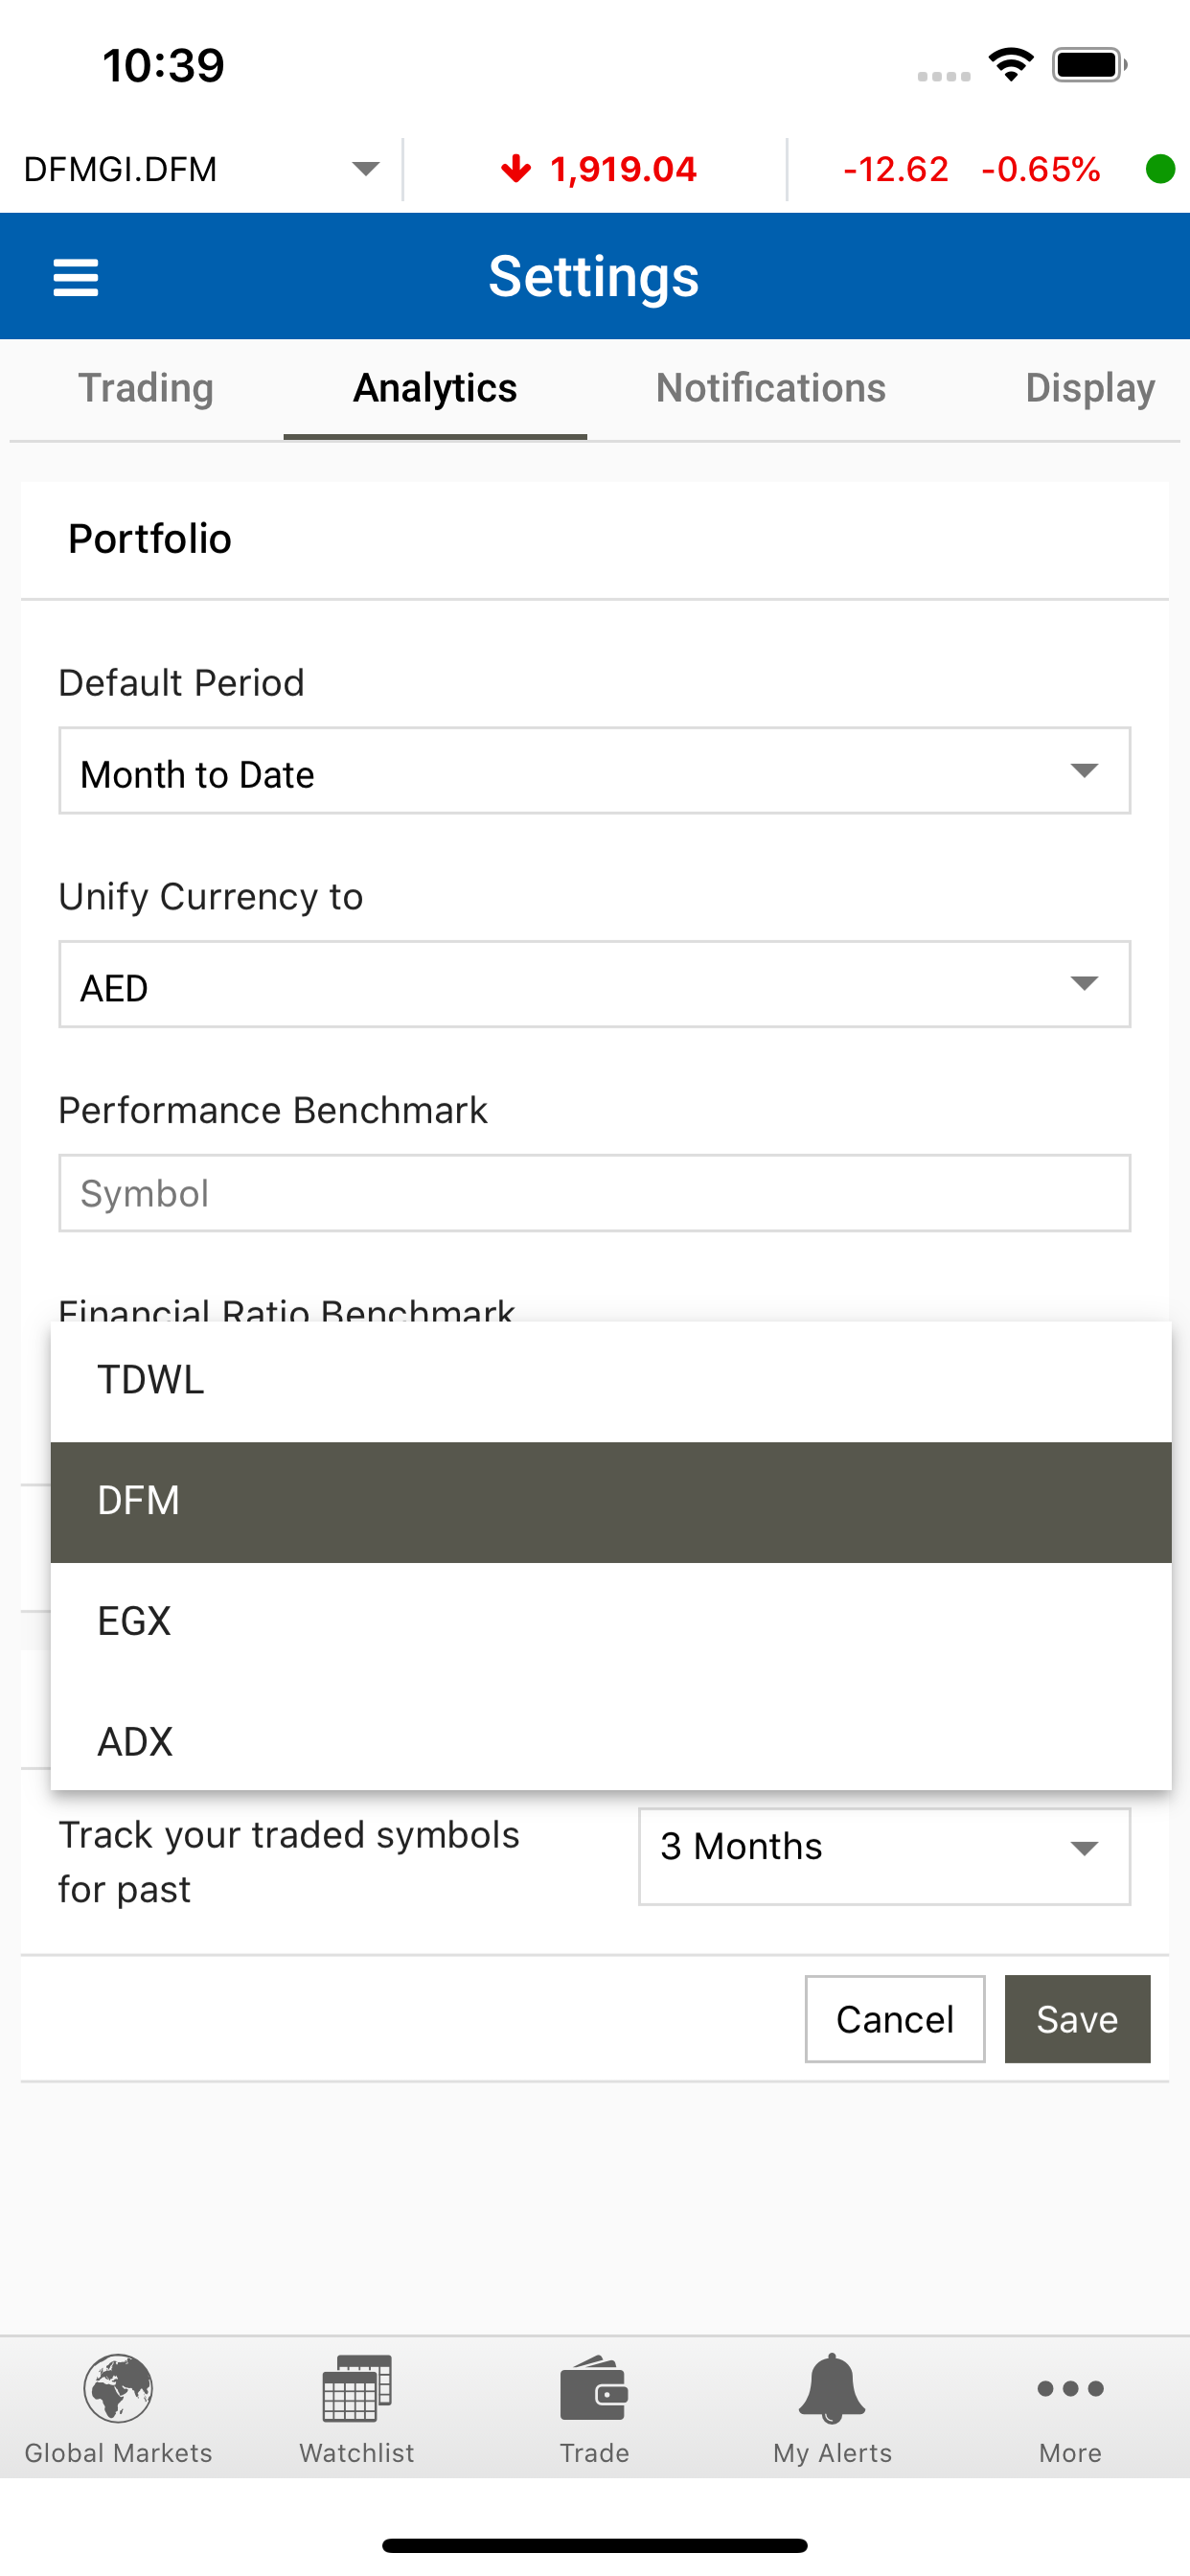Focus the Performance Benchmark Symbol field
Viewport: 1190px width, 2576px height.
pos(595,1193)
